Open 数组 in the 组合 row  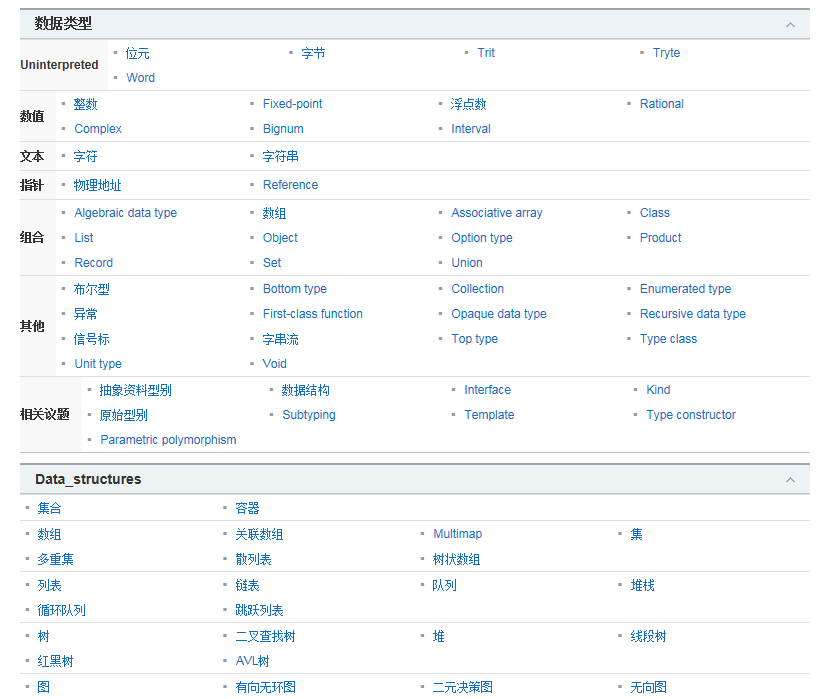[x=274, y=214]
